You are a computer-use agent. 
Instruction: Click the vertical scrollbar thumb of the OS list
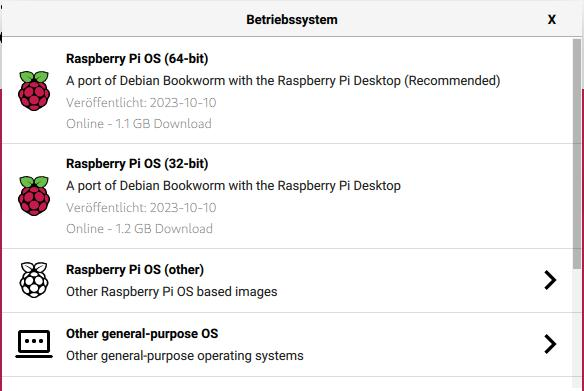point(577,153)
